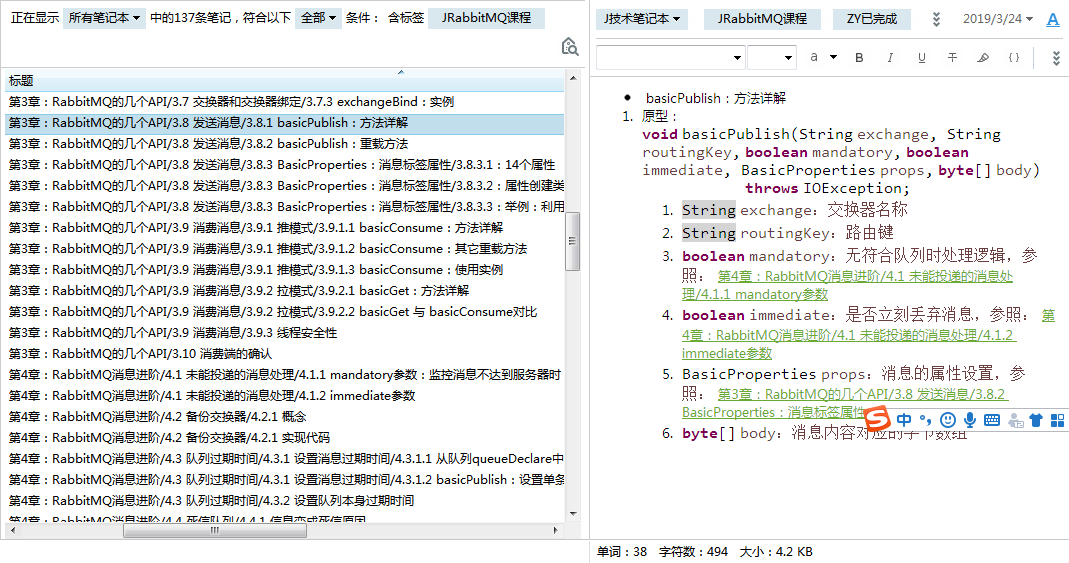Toggle underline formatting in the editor toolbar

921,58
